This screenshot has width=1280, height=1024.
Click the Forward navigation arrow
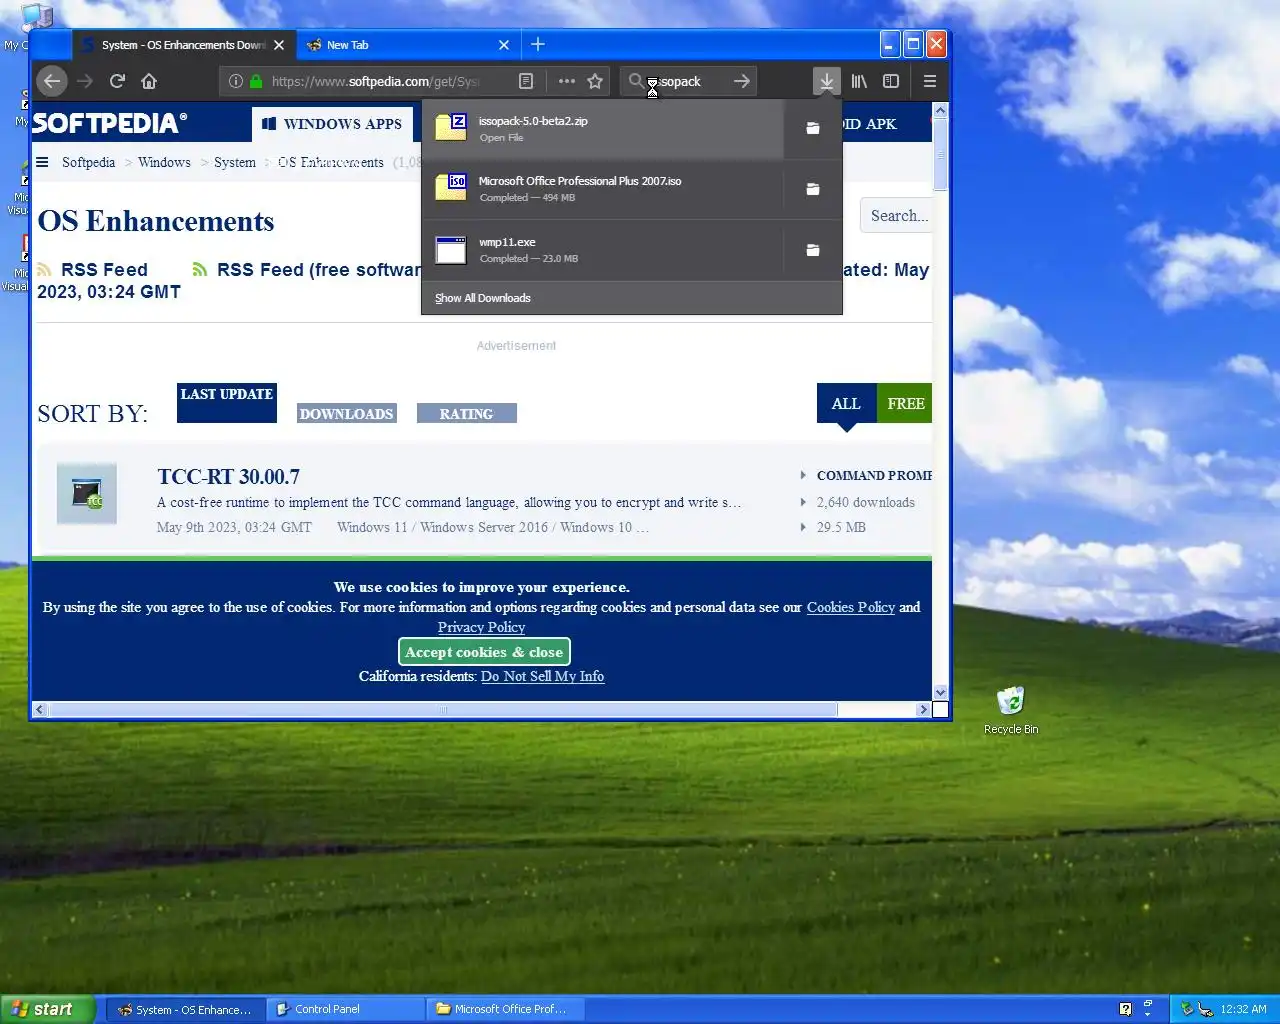coord(85,81)
